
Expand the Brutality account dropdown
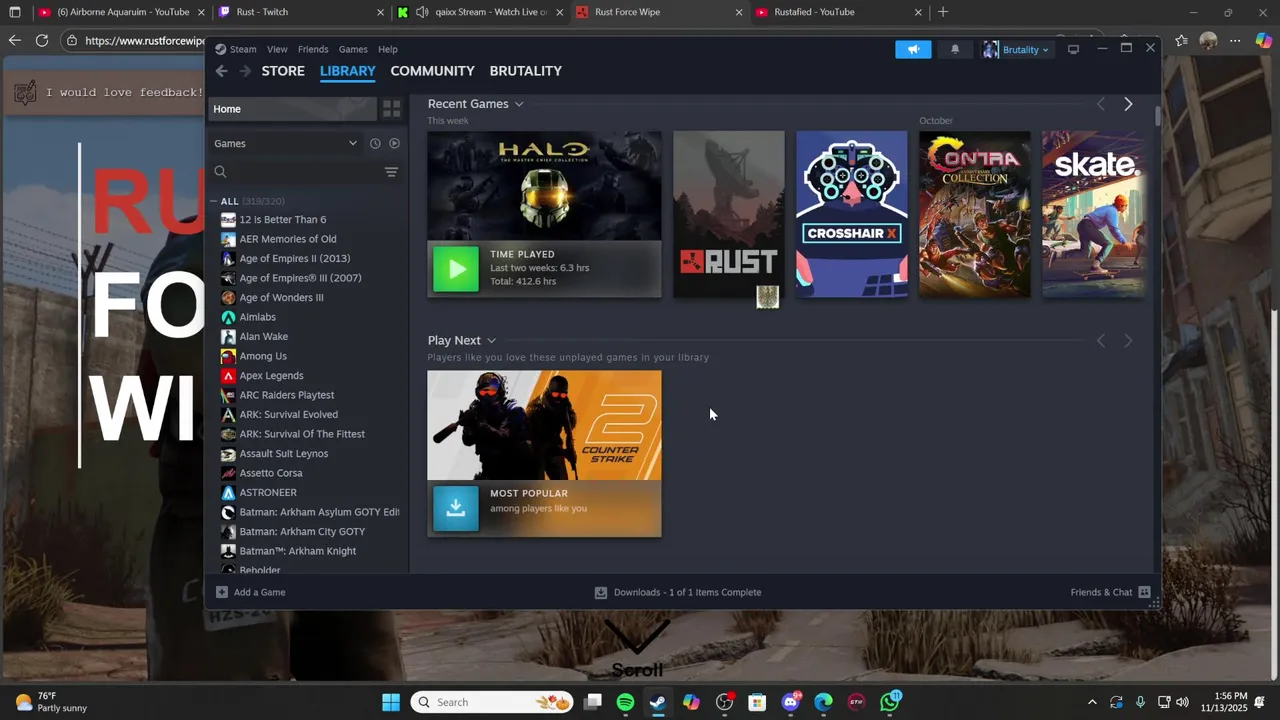coord(1016,49)
